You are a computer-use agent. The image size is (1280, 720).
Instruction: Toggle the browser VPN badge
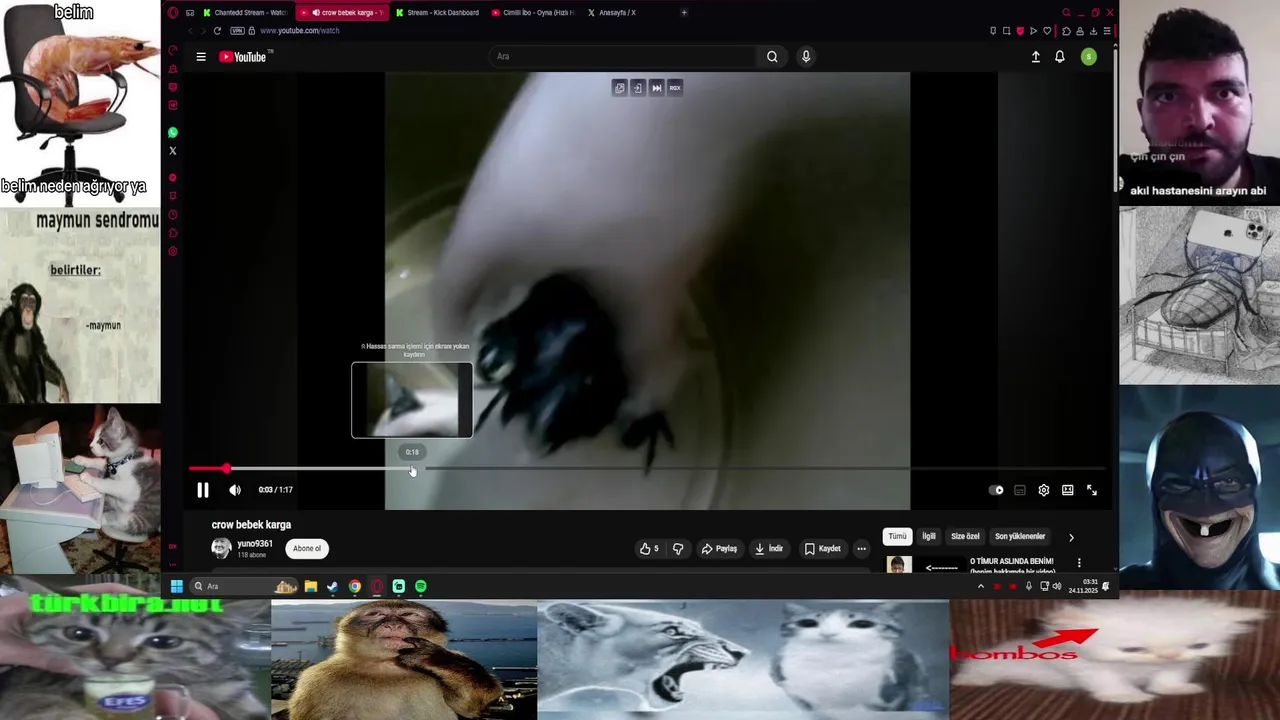point(237,31)
